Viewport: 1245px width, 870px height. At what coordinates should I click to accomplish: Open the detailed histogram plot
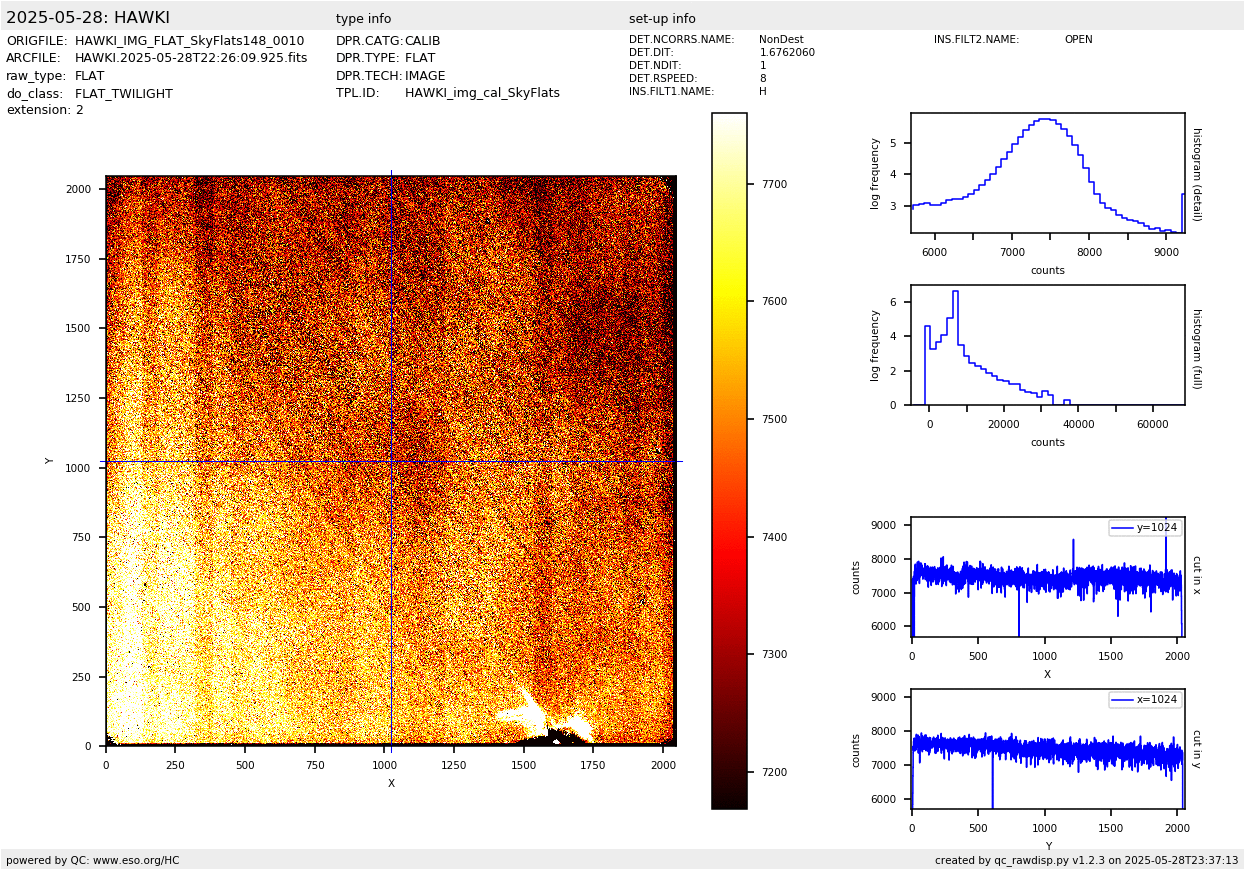pyautogui.click(x=1047, y=173)
